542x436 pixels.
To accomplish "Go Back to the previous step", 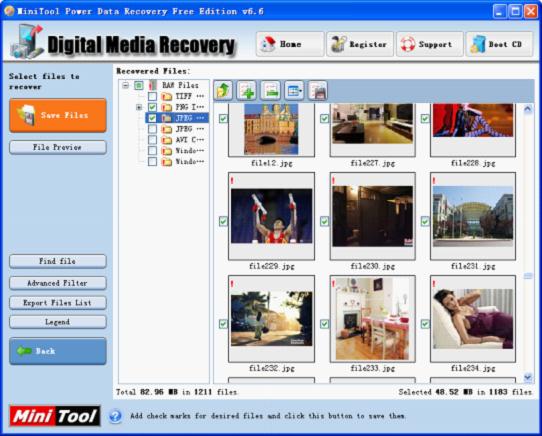I will [x=58, y=351].
